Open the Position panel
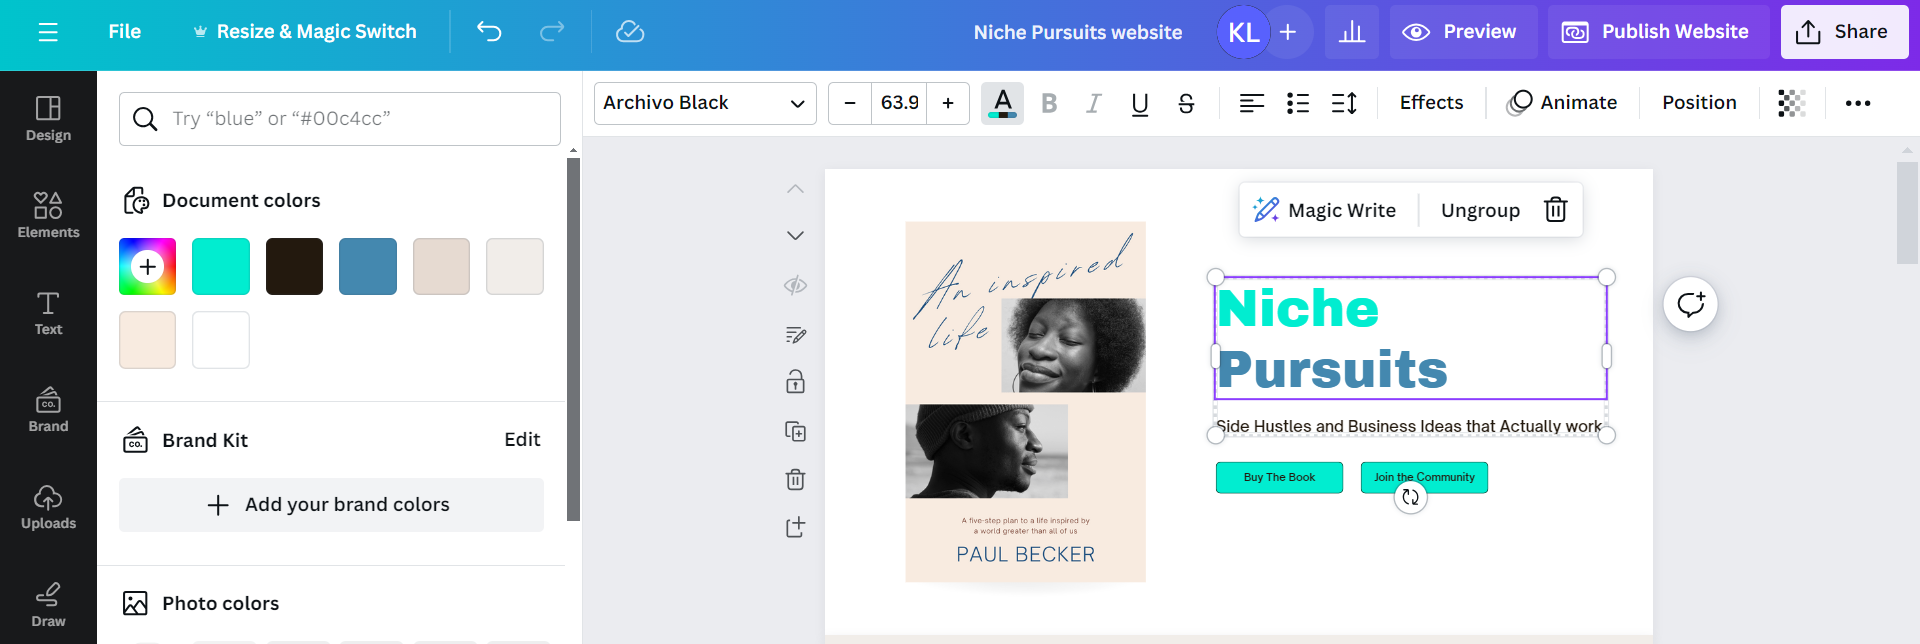 click(x=1699, y=103)
